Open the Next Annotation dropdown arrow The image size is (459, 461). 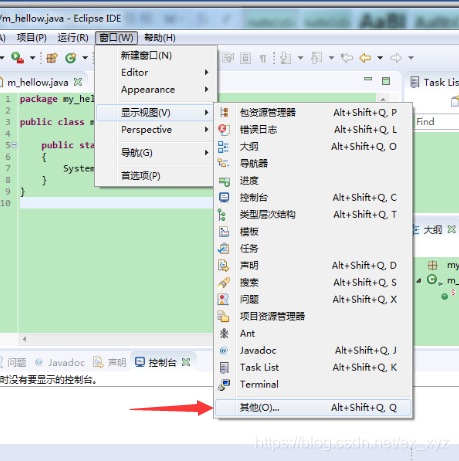(x=300, y=58)
